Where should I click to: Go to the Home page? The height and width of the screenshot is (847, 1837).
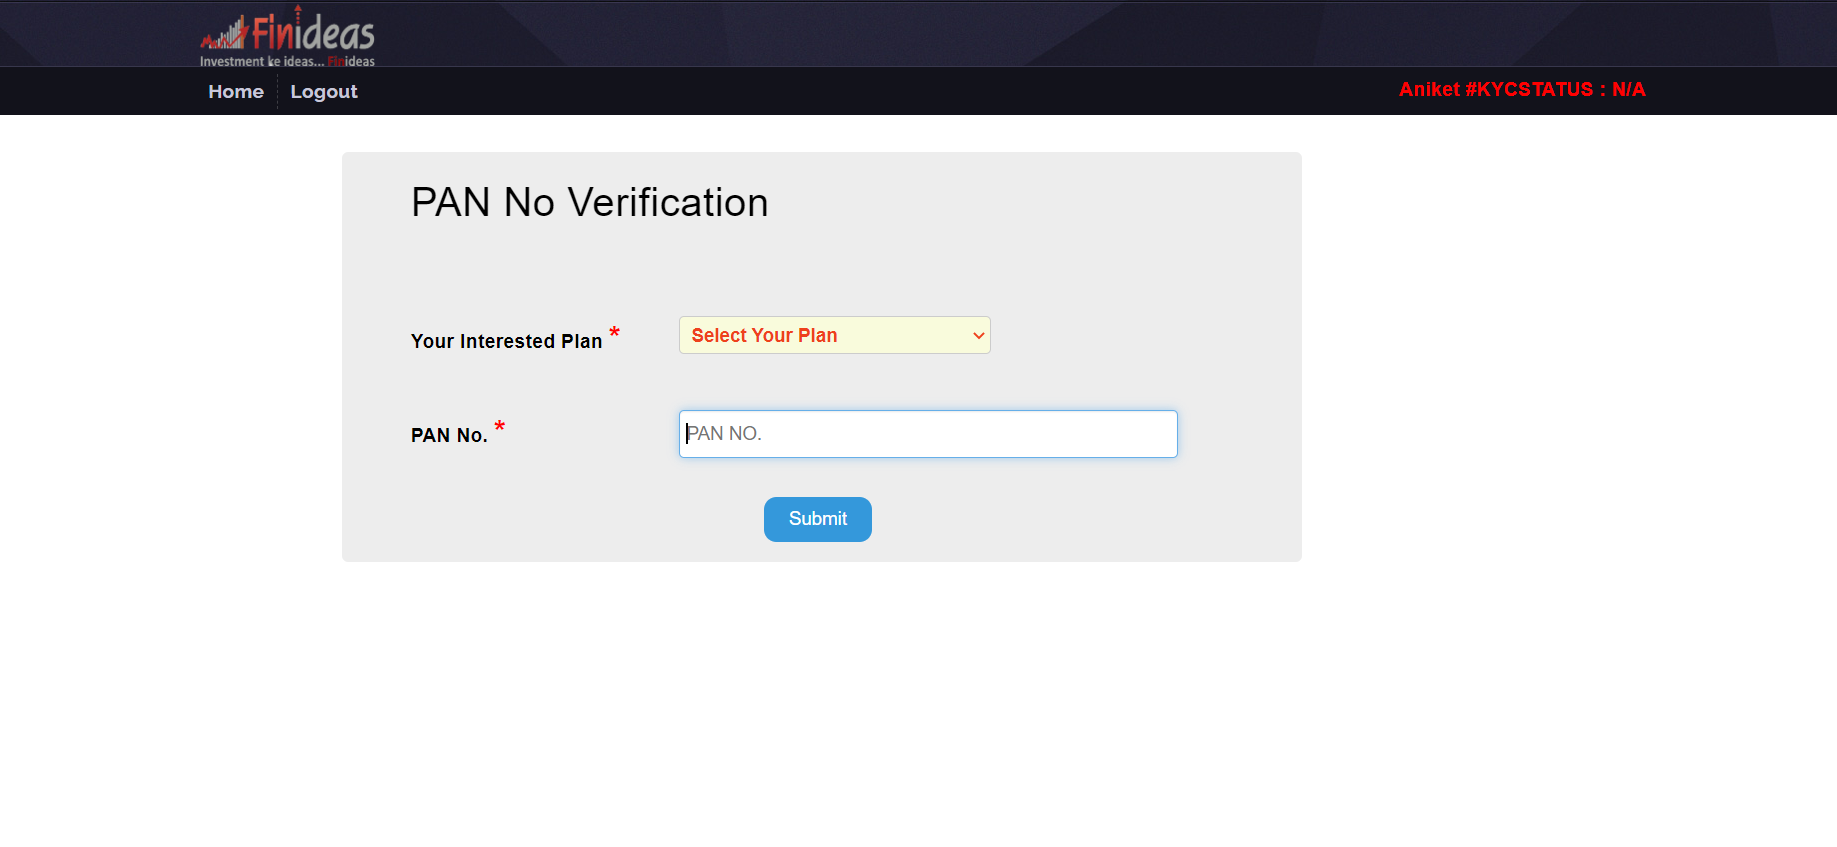(236, 92)
